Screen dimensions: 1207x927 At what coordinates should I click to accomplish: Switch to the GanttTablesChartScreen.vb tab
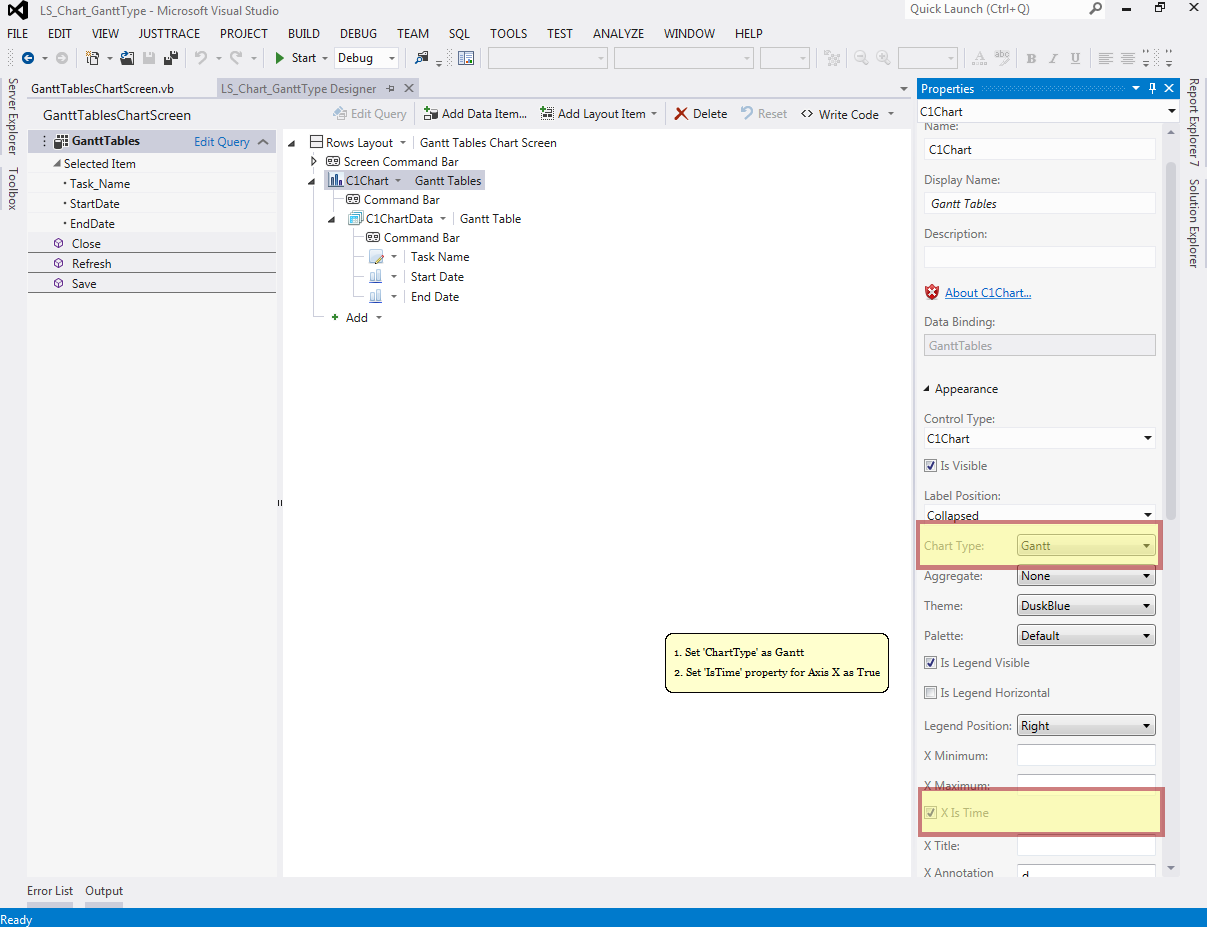pos(102,89)
